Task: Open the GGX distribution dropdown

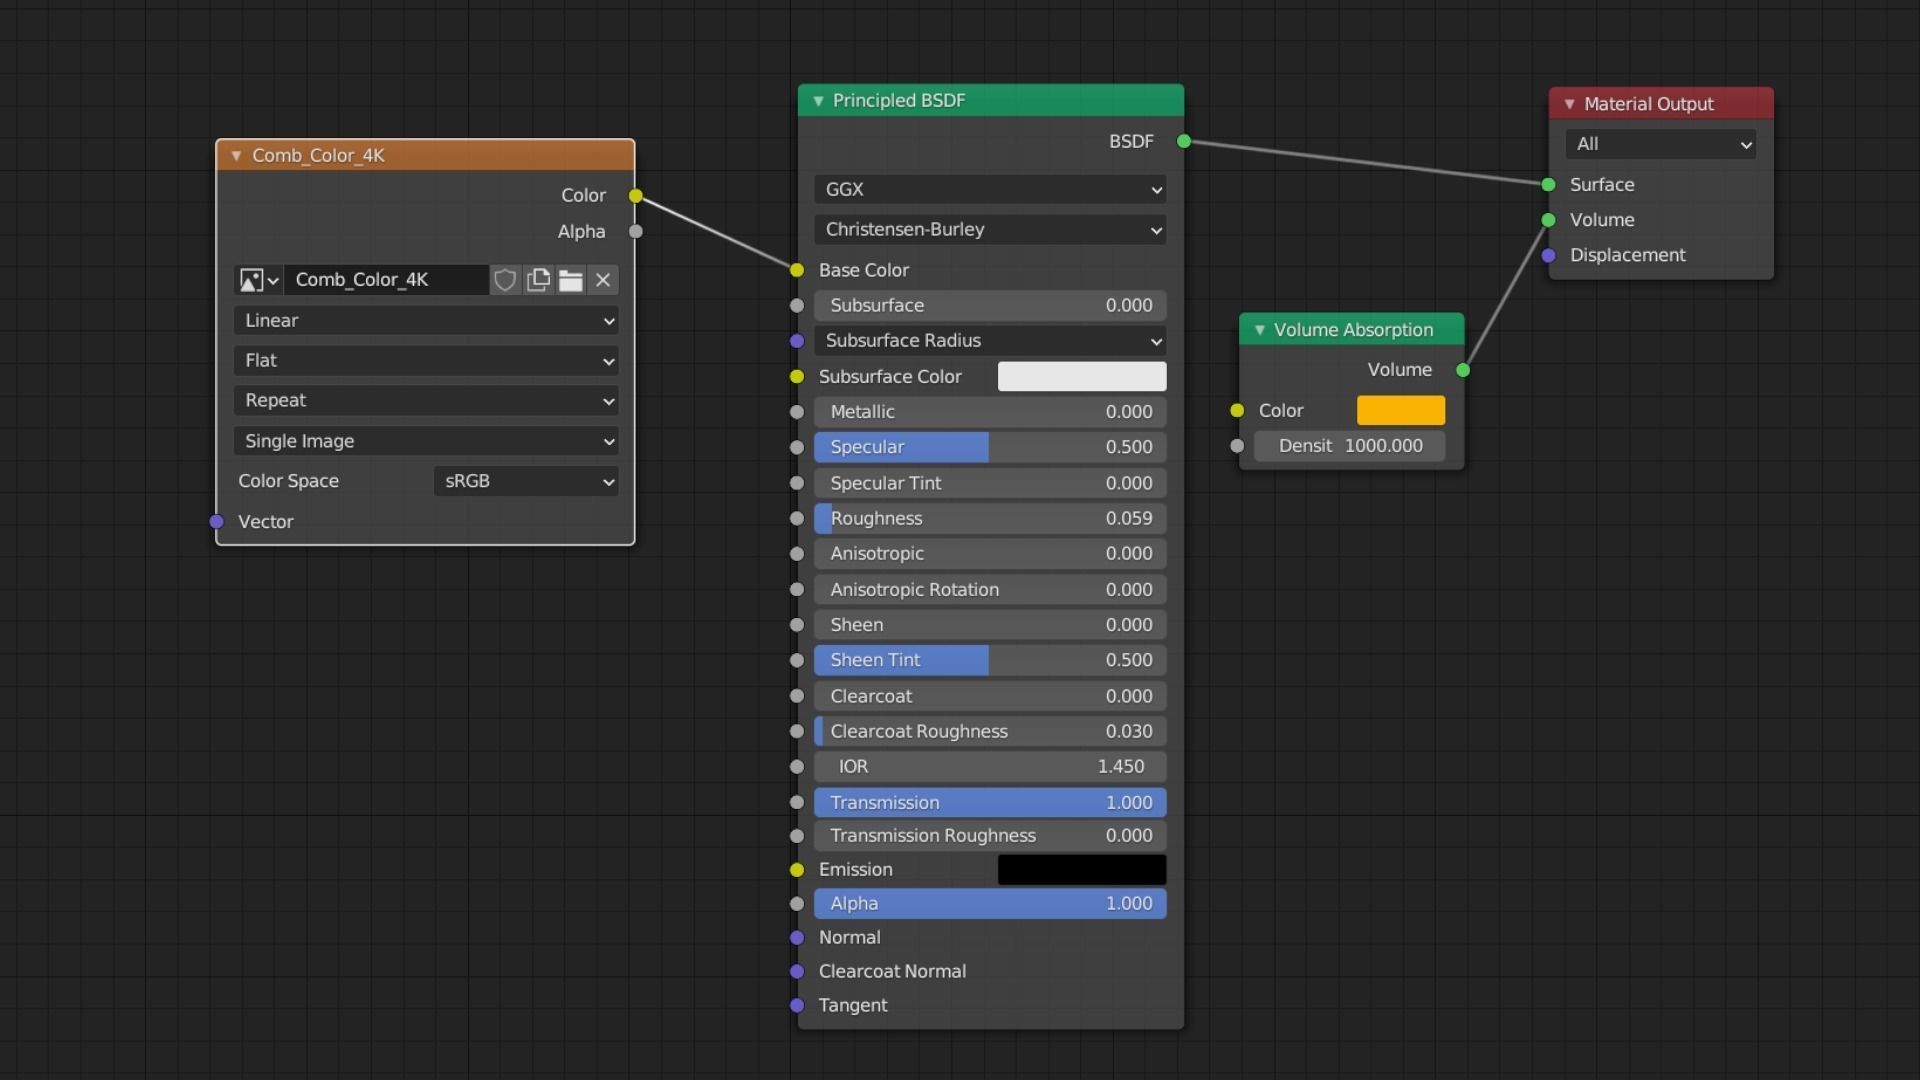Action: 990,190
